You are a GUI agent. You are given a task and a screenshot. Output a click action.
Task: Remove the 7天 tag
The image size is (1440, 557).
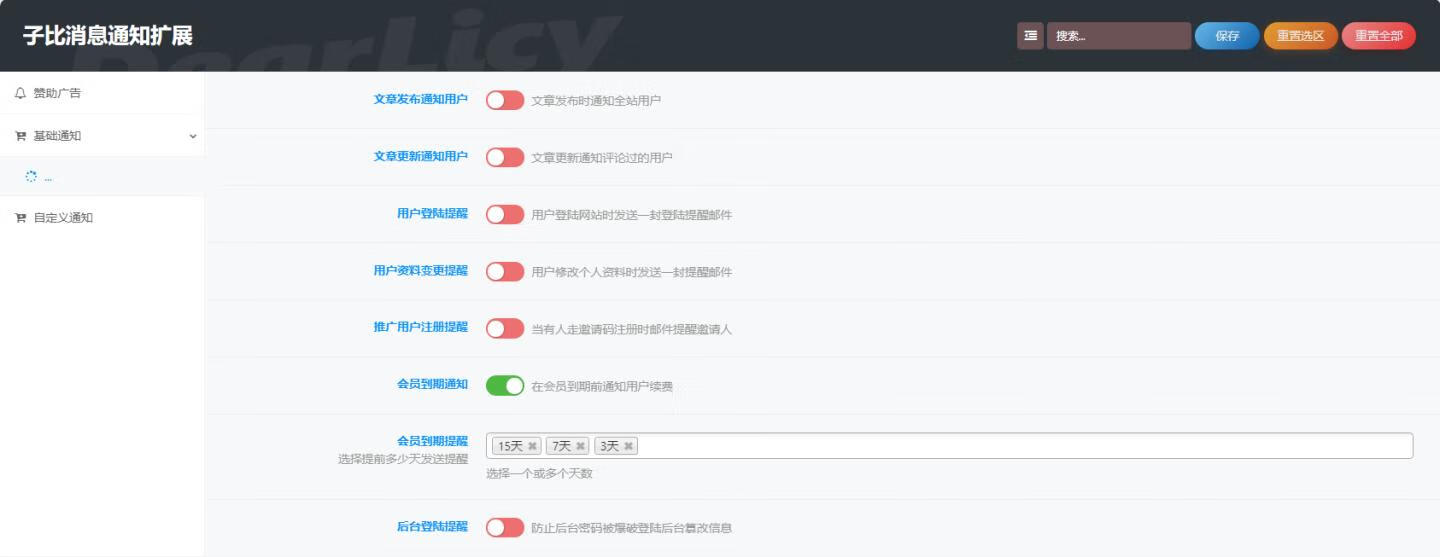[580, 446]
